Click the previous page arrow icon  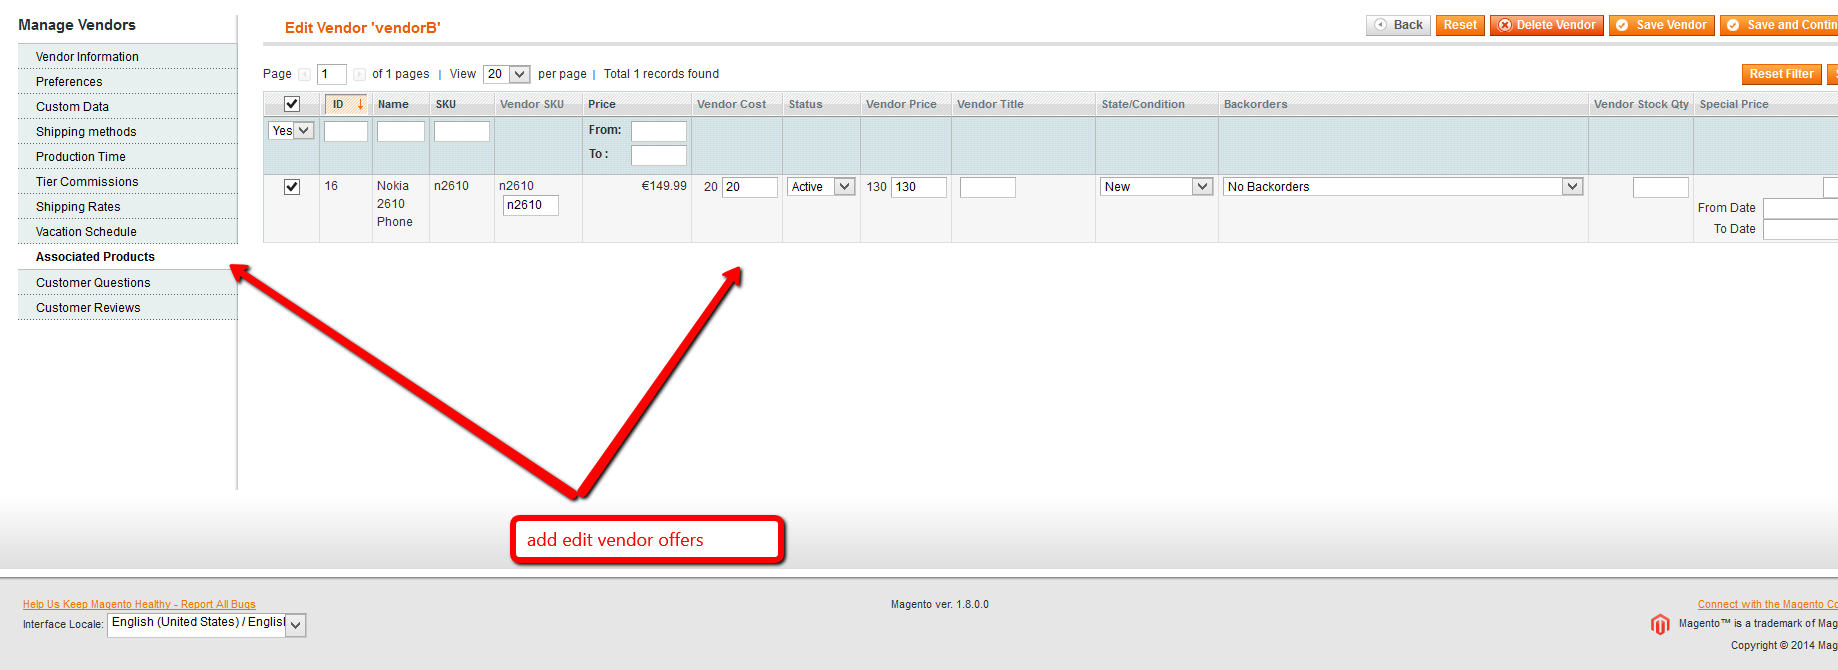coord(304,74)
